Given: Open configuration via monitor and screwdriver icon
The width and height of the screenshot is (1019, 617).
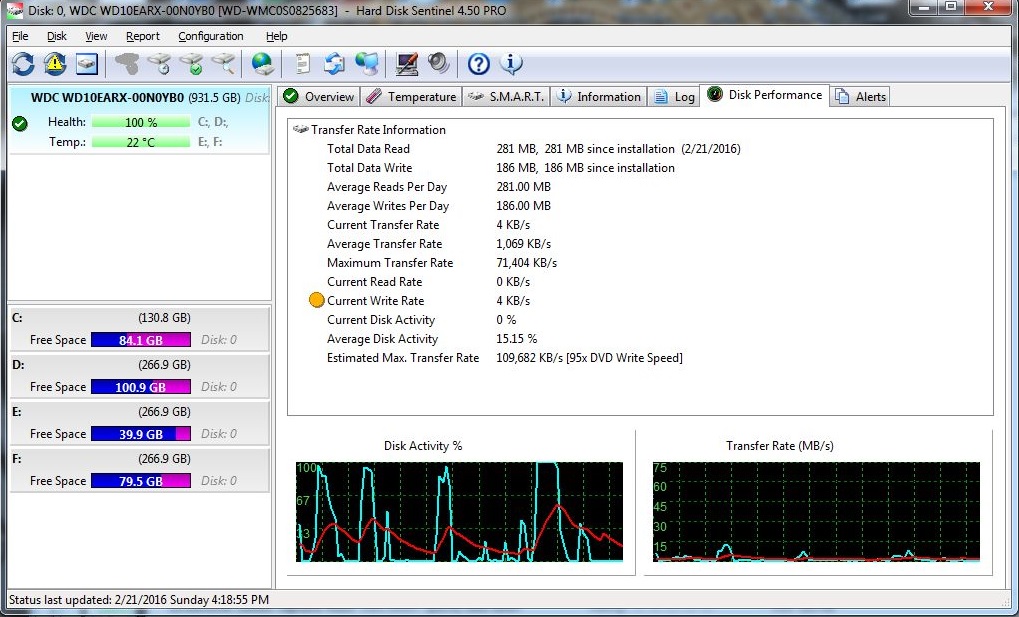Looking at the screenshot, I should pyautogui.click(x=407, y=64).
